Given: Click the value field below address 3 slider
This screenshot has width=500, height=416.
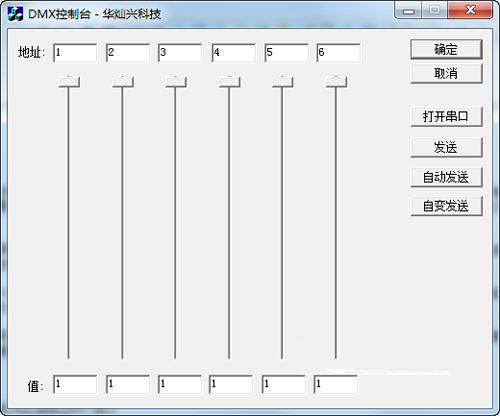Looking at the screenshot, I should [180, 385].
